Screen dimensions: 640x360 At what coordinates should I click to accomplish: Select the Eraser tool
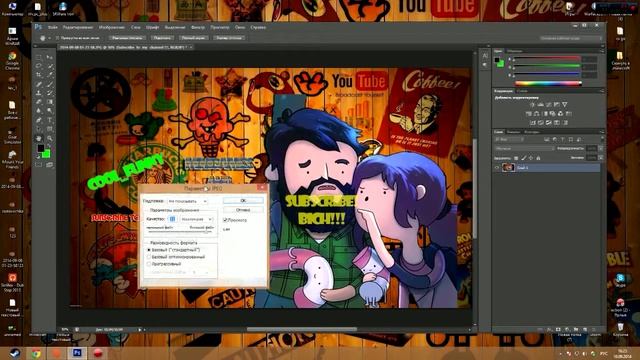click(39, 102)
